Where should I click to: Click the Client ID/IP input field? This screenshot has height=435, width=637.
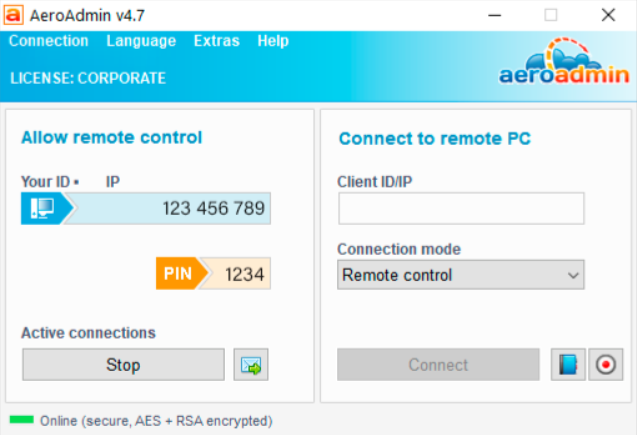click(461, 209)
